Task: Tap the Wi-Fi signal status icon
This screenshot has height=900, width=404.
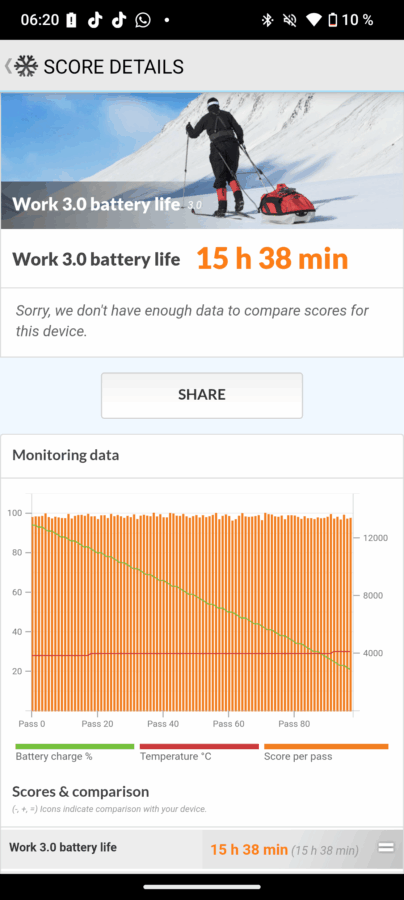Action: click(313, 20)
